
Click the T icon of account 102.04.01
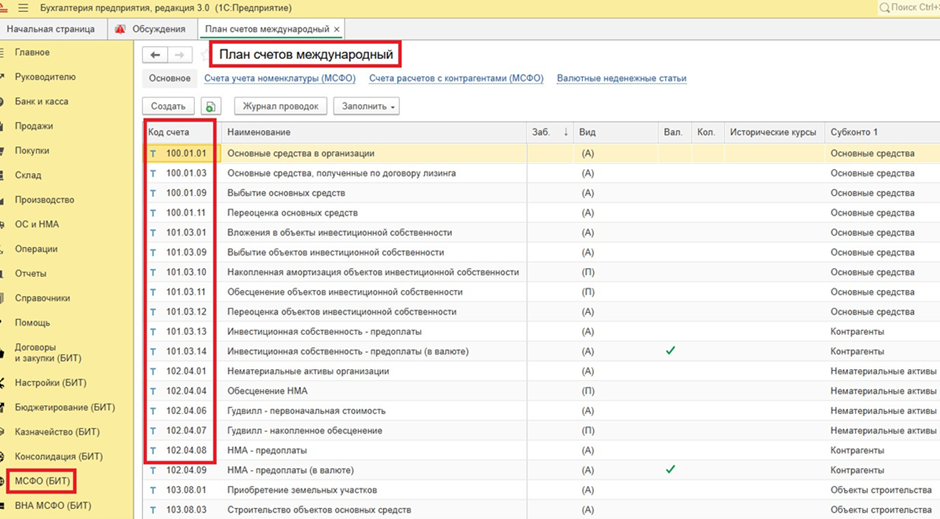coord(153,371)
